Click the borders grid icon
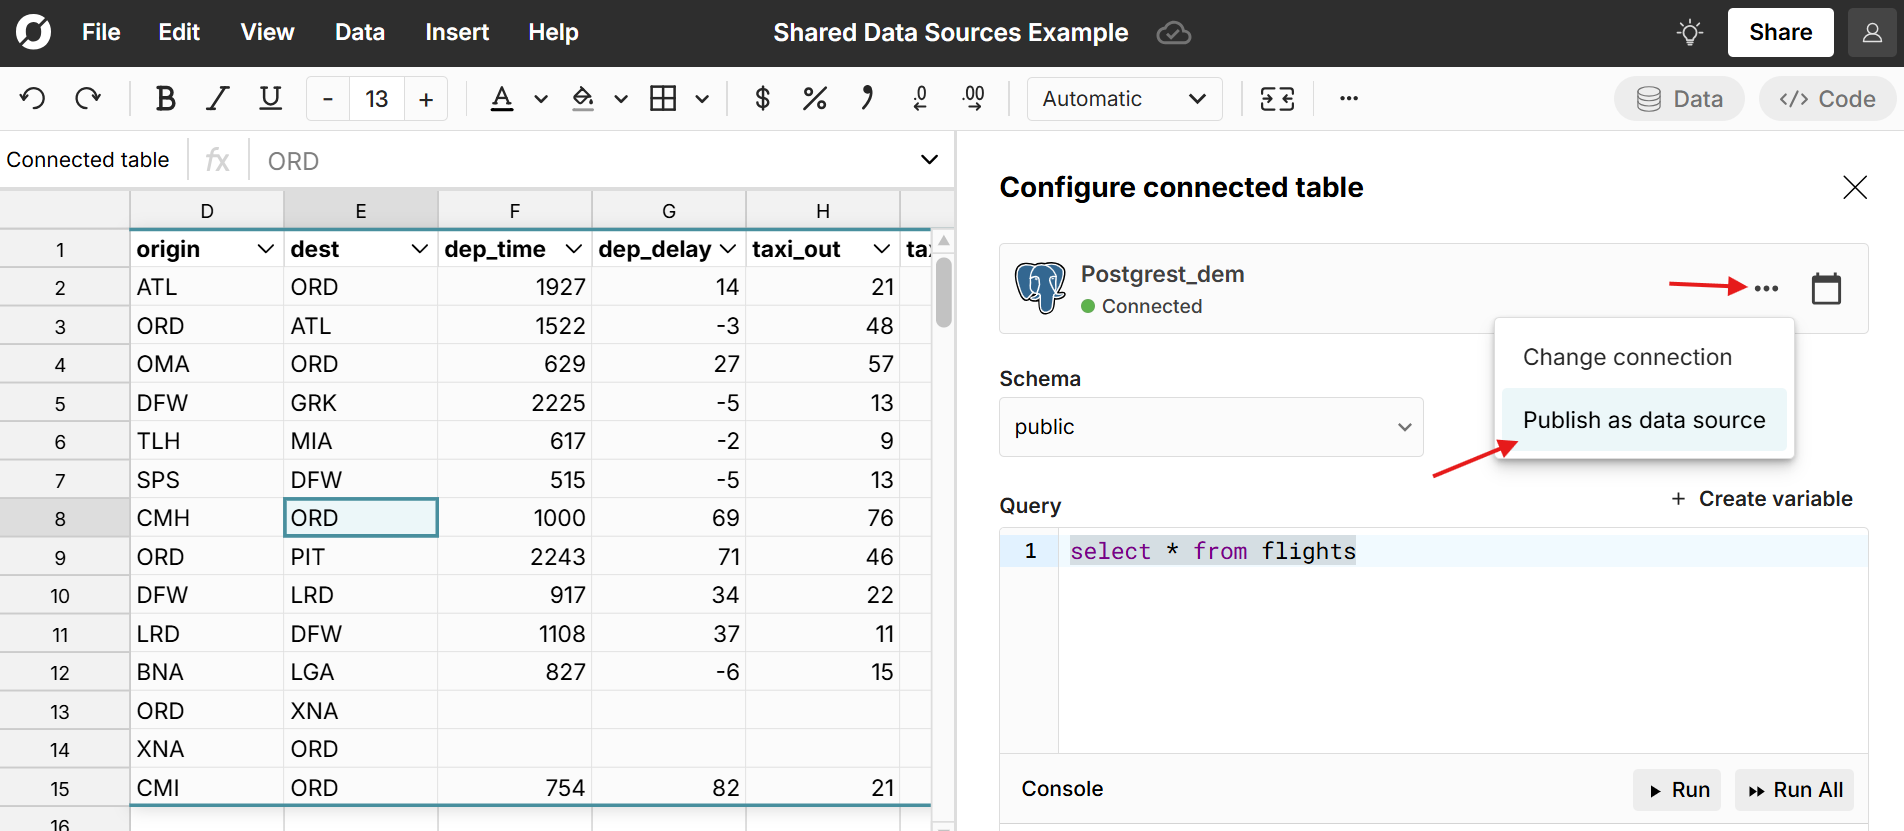Viewport: 1904px width, 831px height. (x=663, y=98)
